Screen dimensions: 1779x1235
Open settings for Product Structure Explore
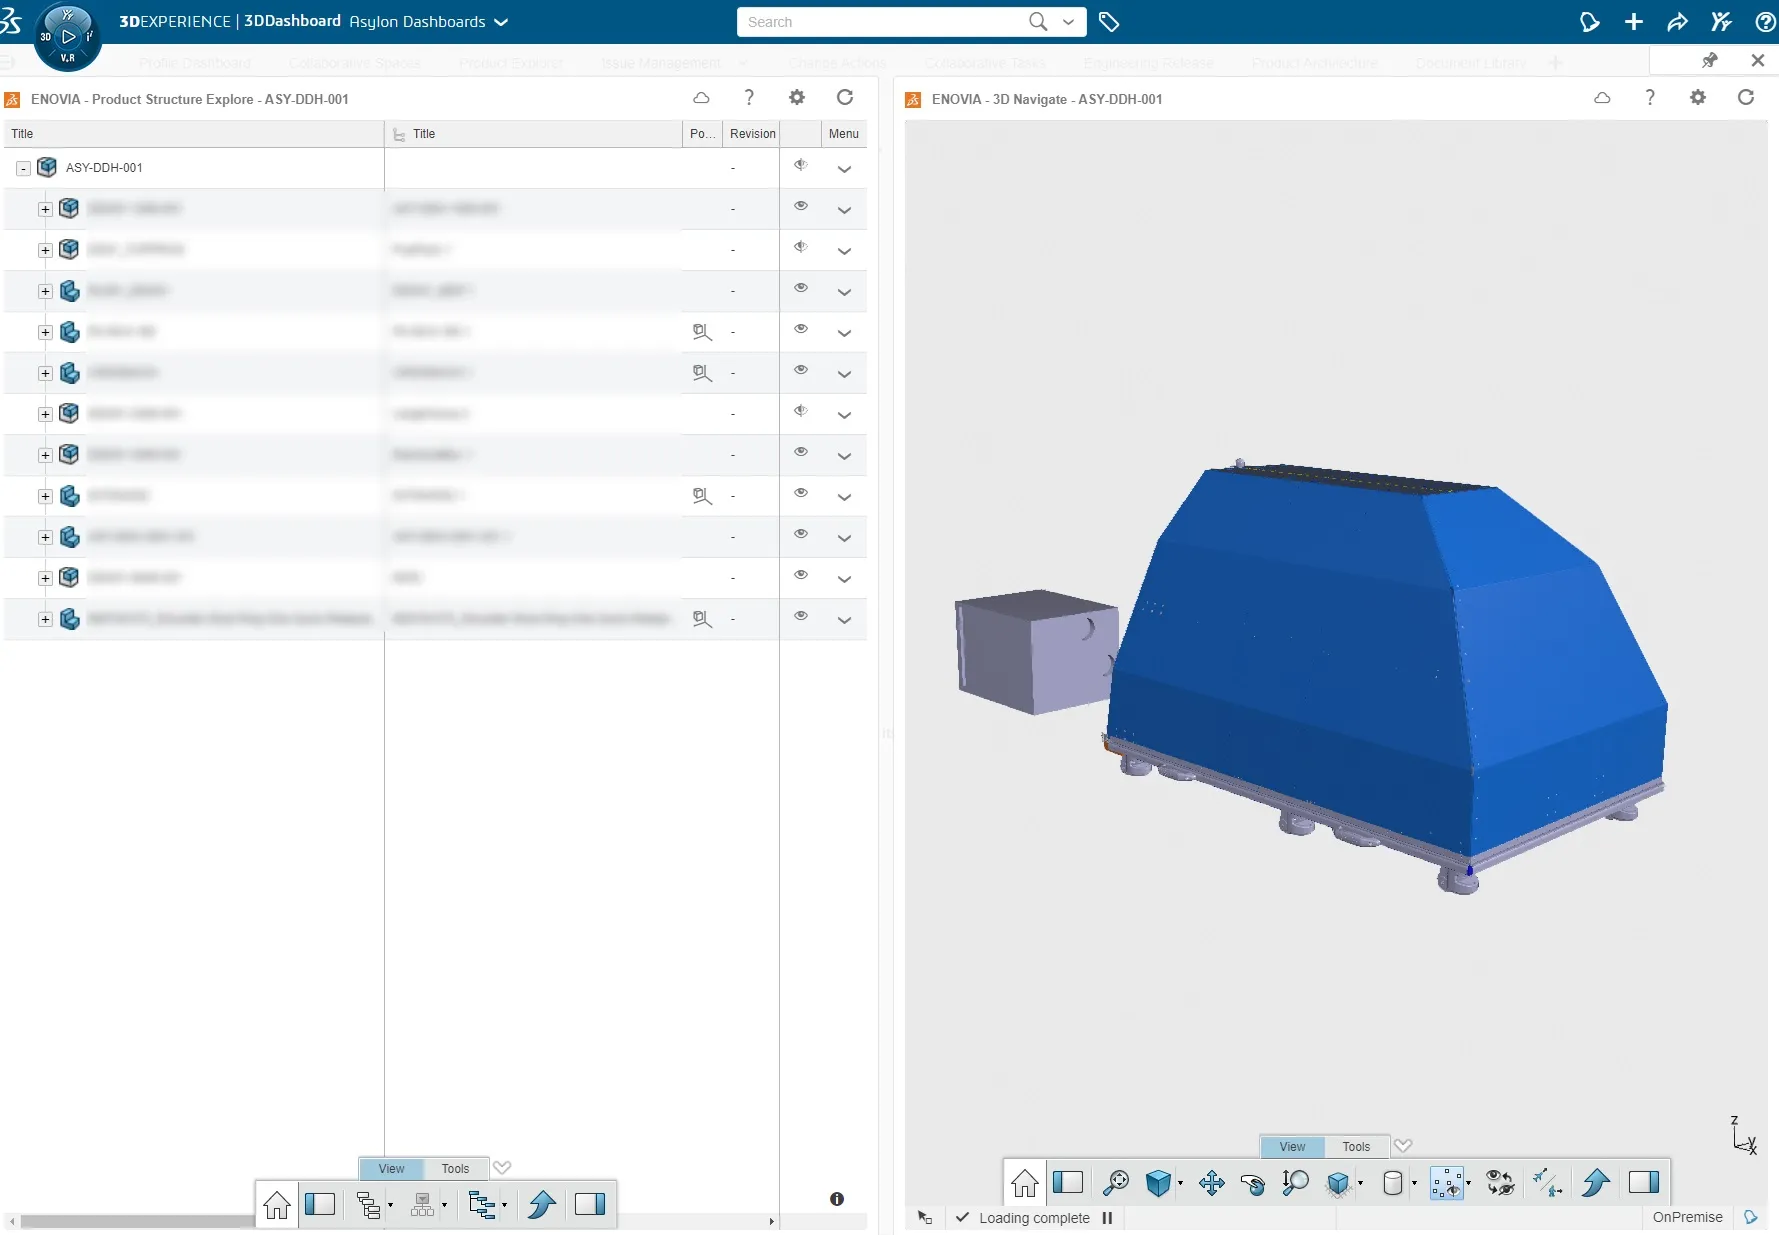796,98
